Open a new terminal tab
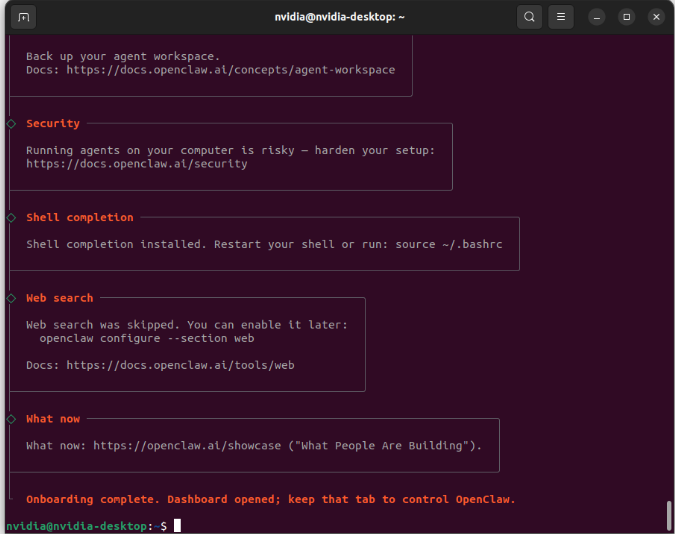 [x=23, y=17]
